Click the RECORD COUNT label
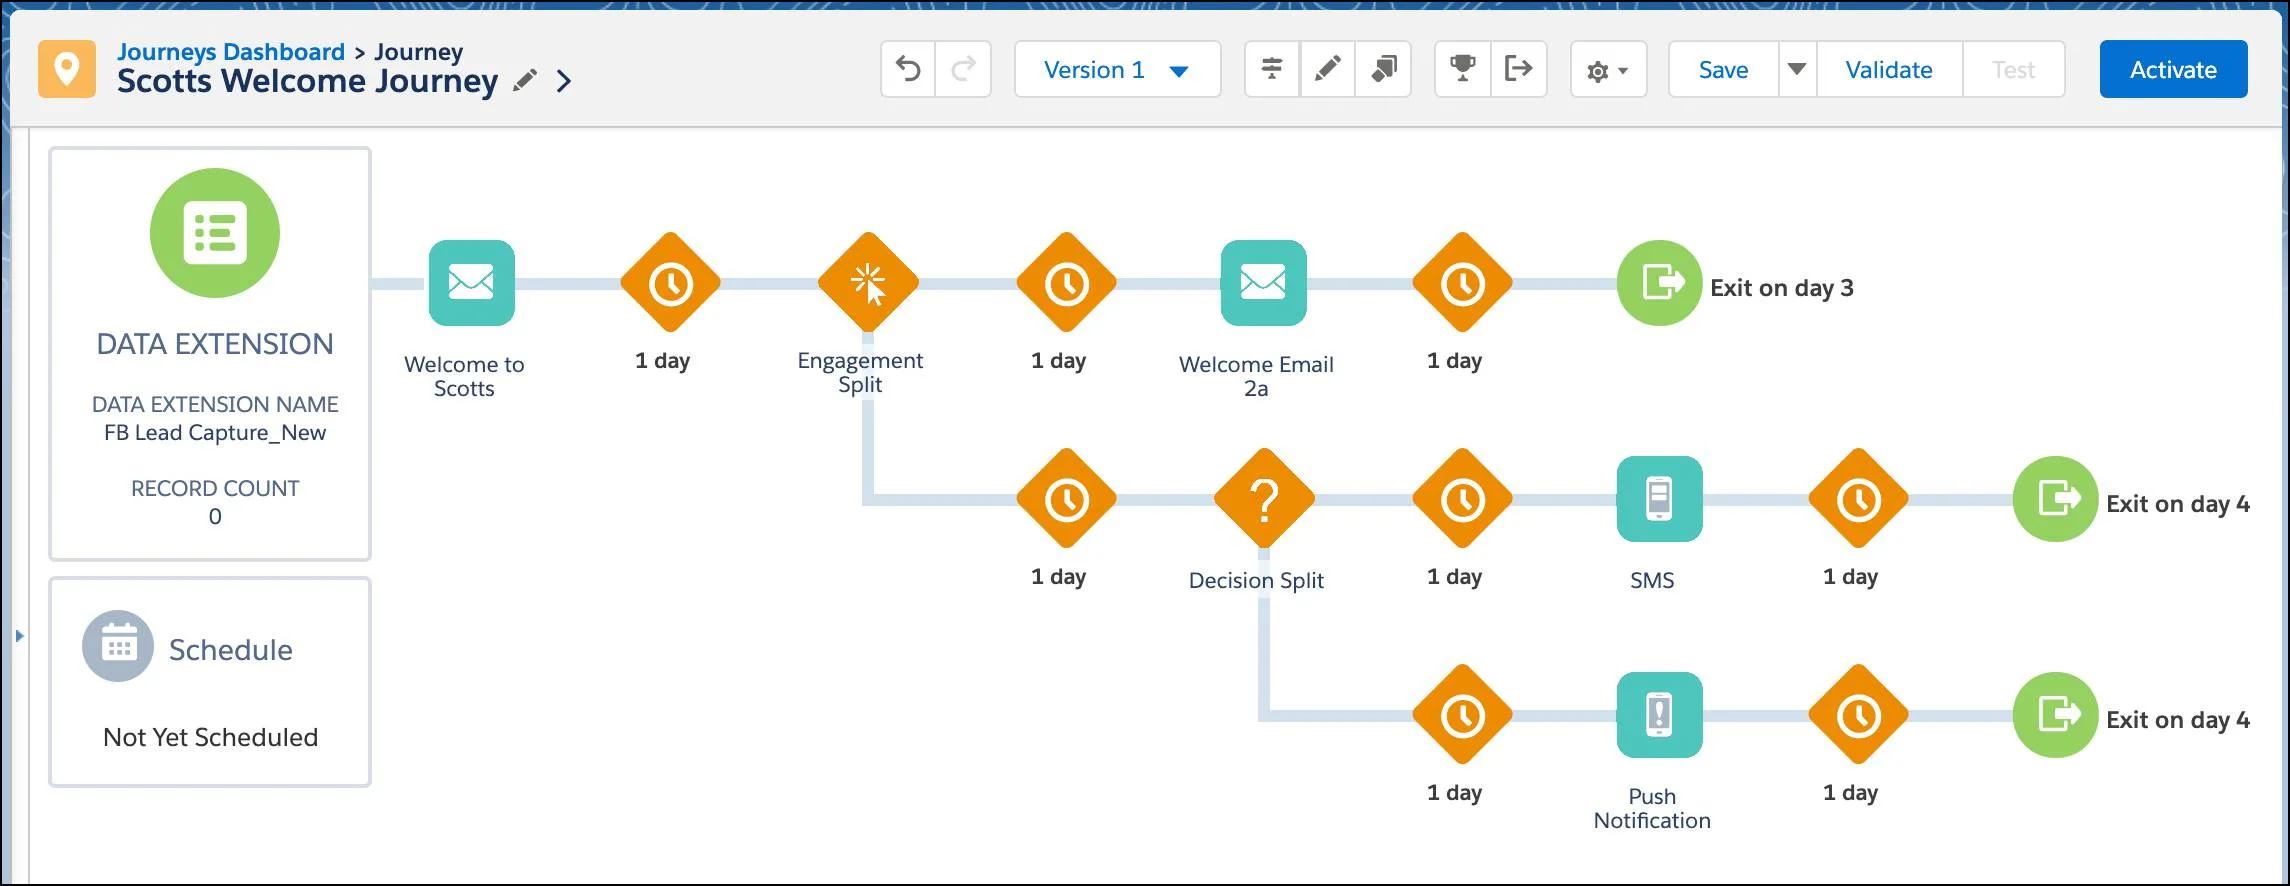This screenshot has width=2290, height=886. pos(215,488)
